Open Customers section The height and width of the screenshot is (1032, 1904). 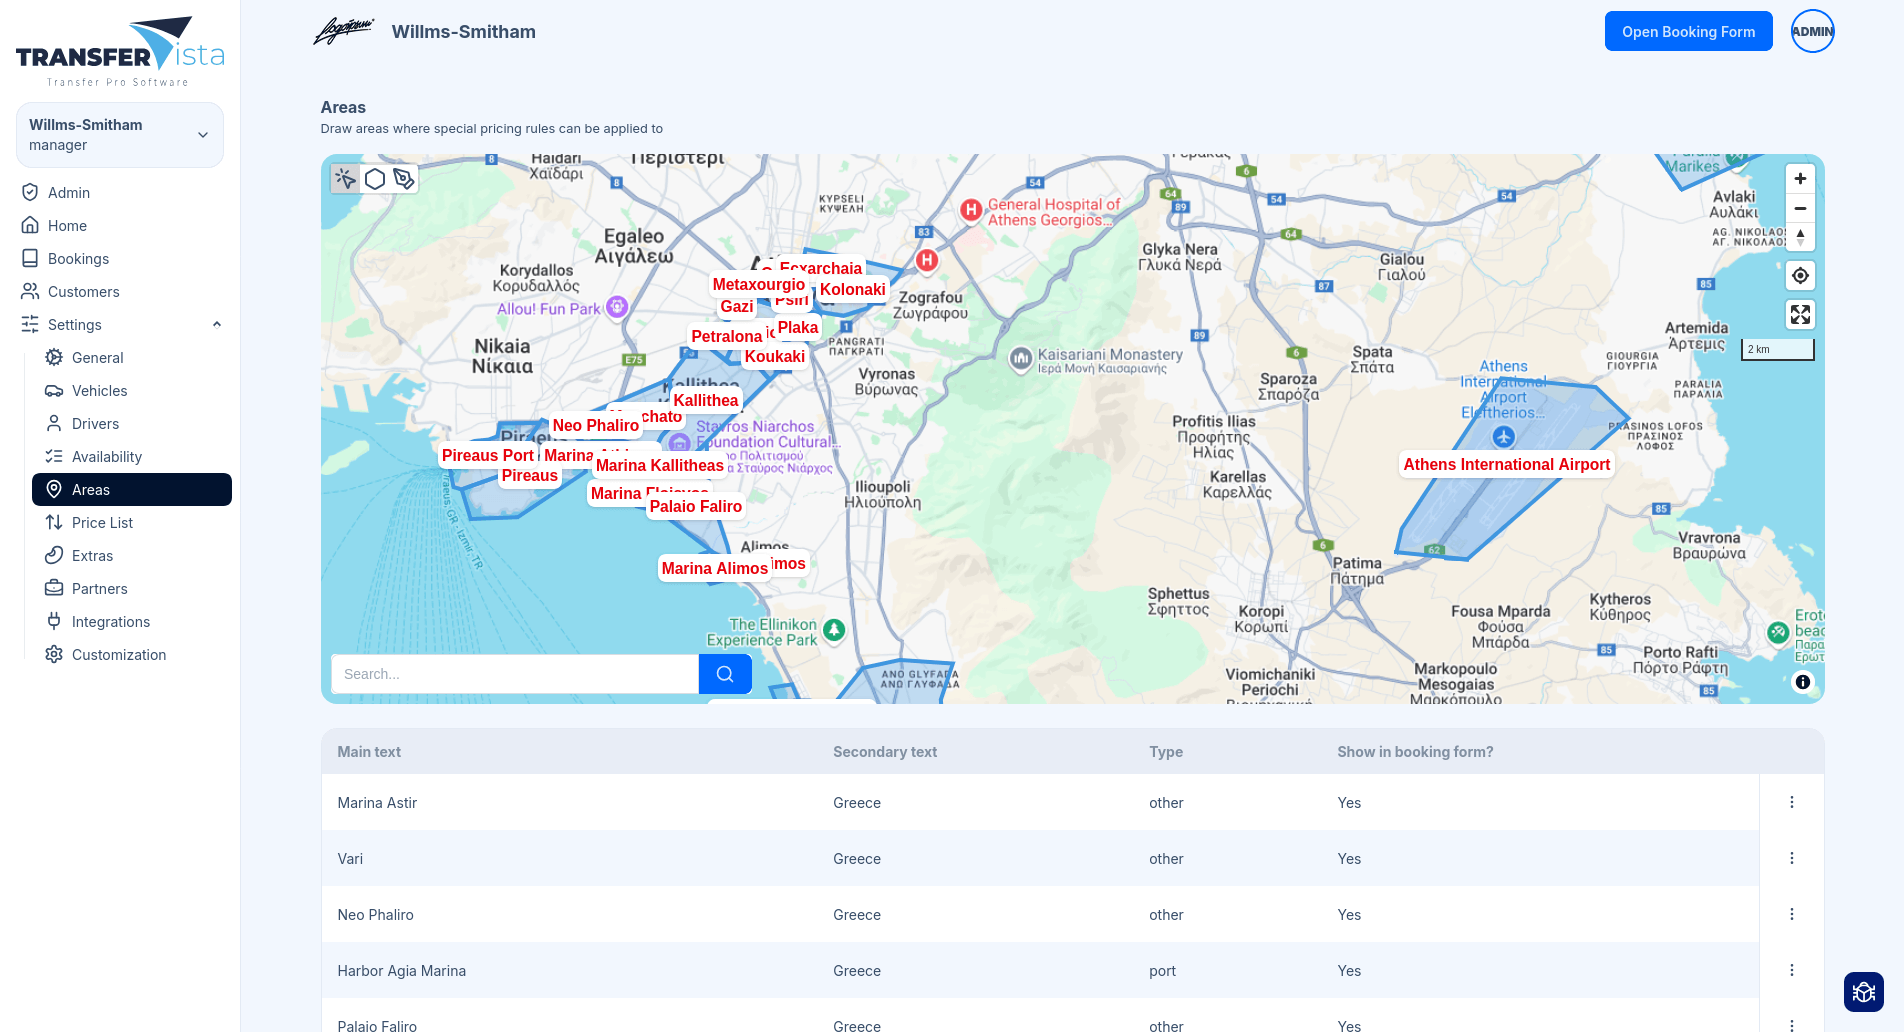point(83,291)
